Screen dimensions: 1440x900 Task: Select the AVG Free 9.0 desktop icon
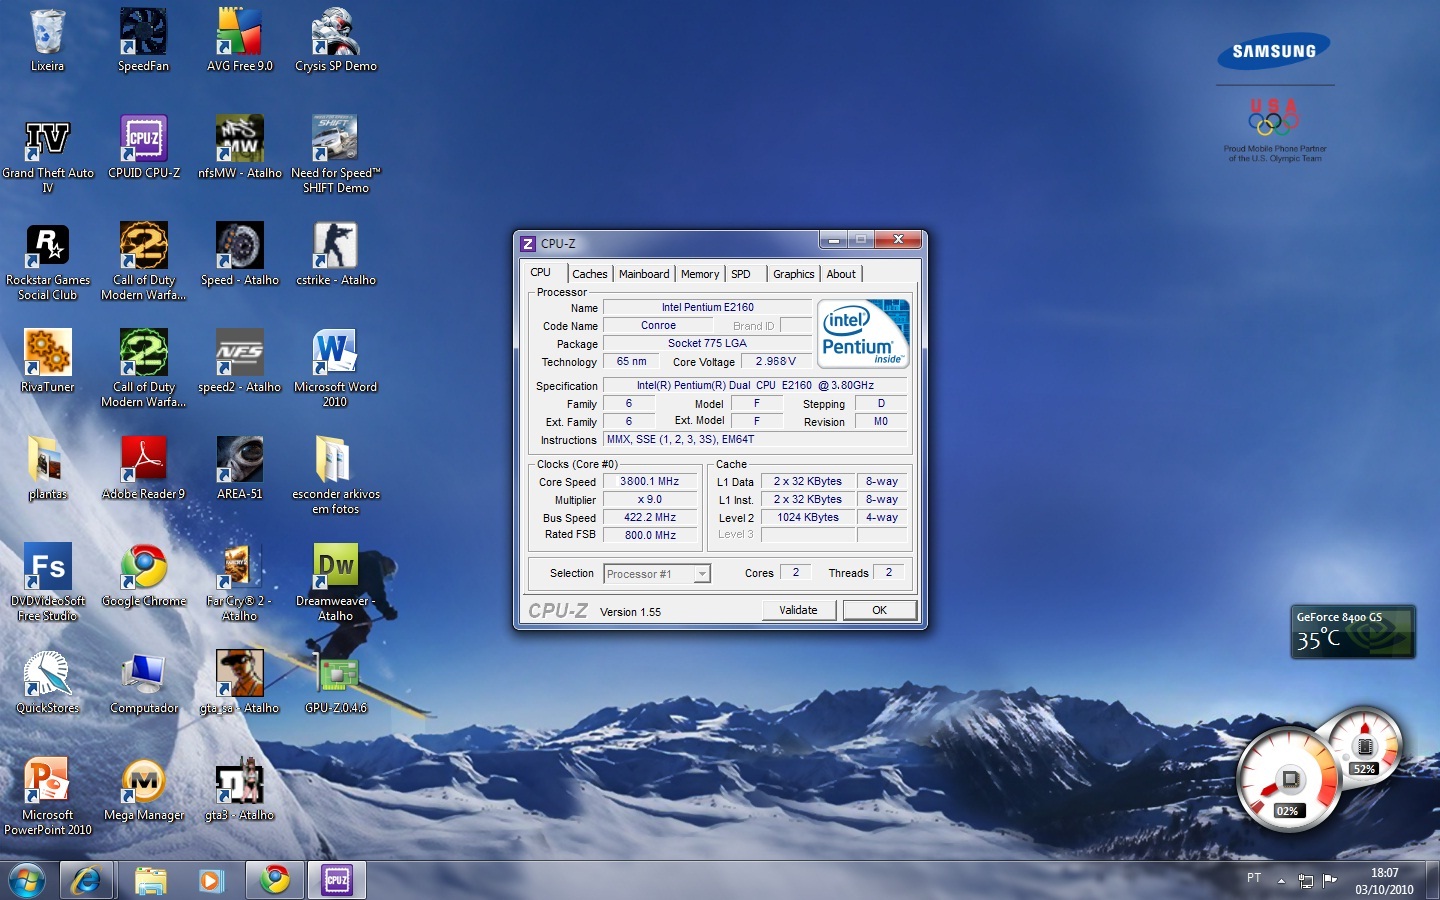240,40
